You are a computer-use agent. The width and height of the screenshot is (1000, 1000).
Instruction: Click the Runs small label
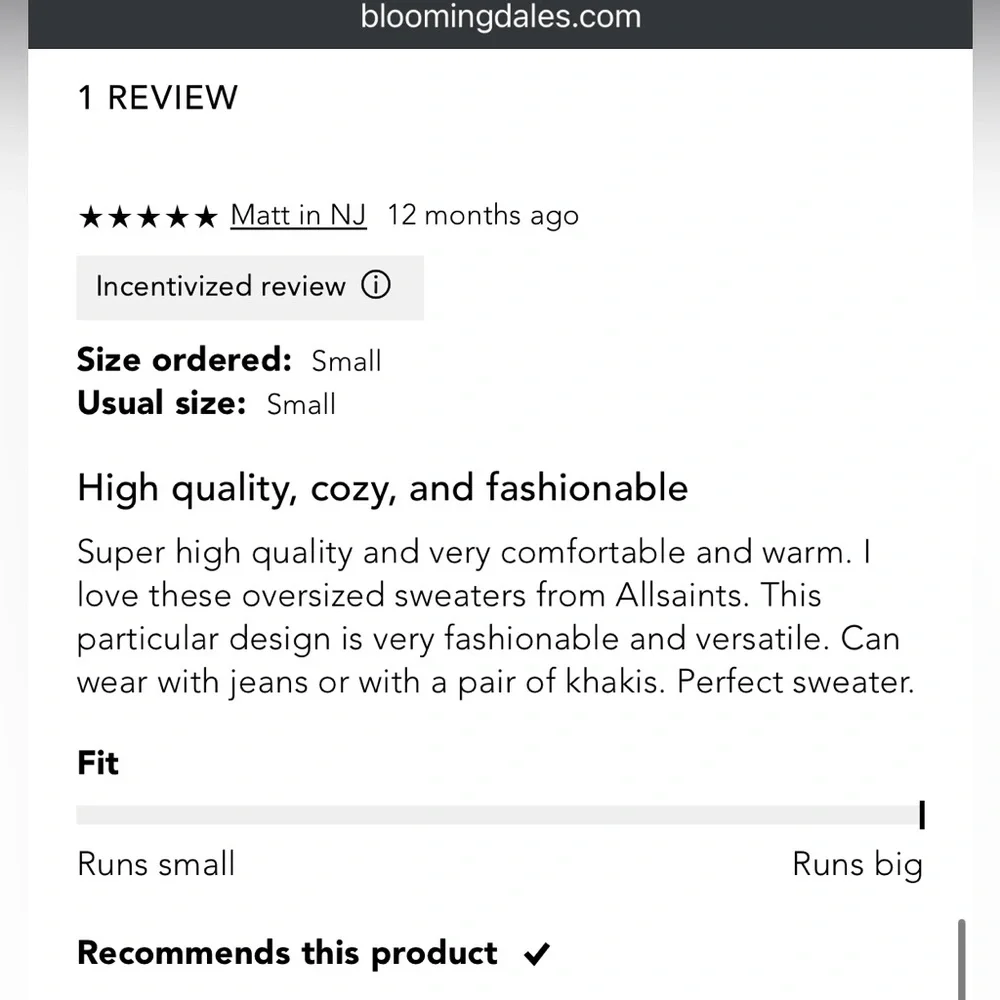pyautogui.click(x=156, y=864)
